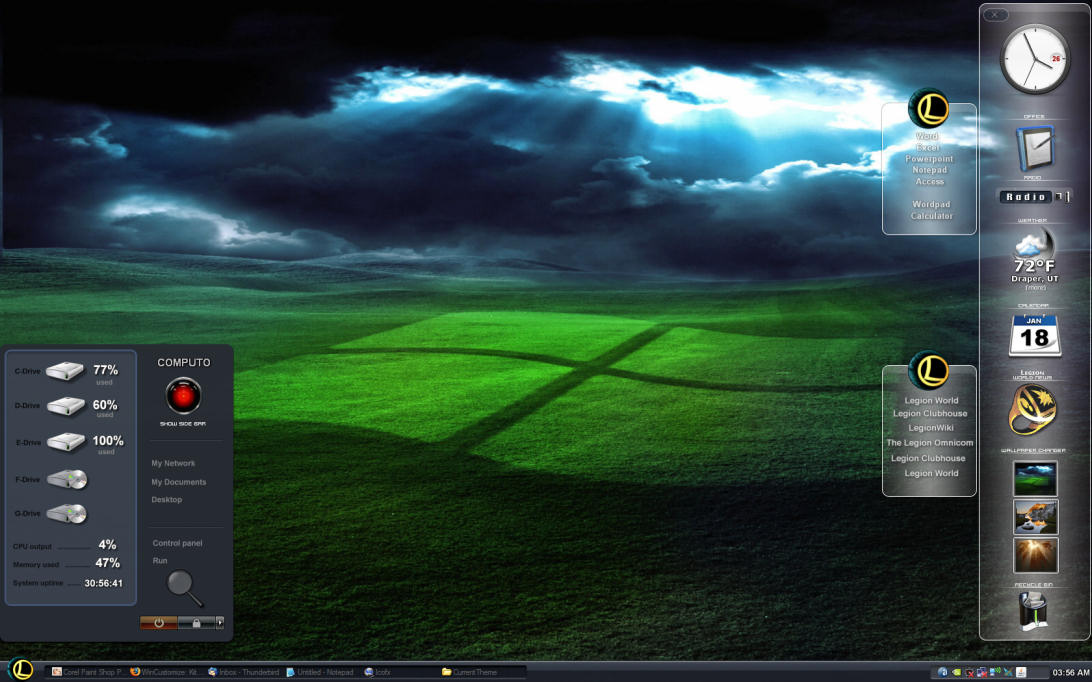This screenshot has width=1092, height=682.
Task: Click the Draper, UT location label
Action: tap(1034, 279)
